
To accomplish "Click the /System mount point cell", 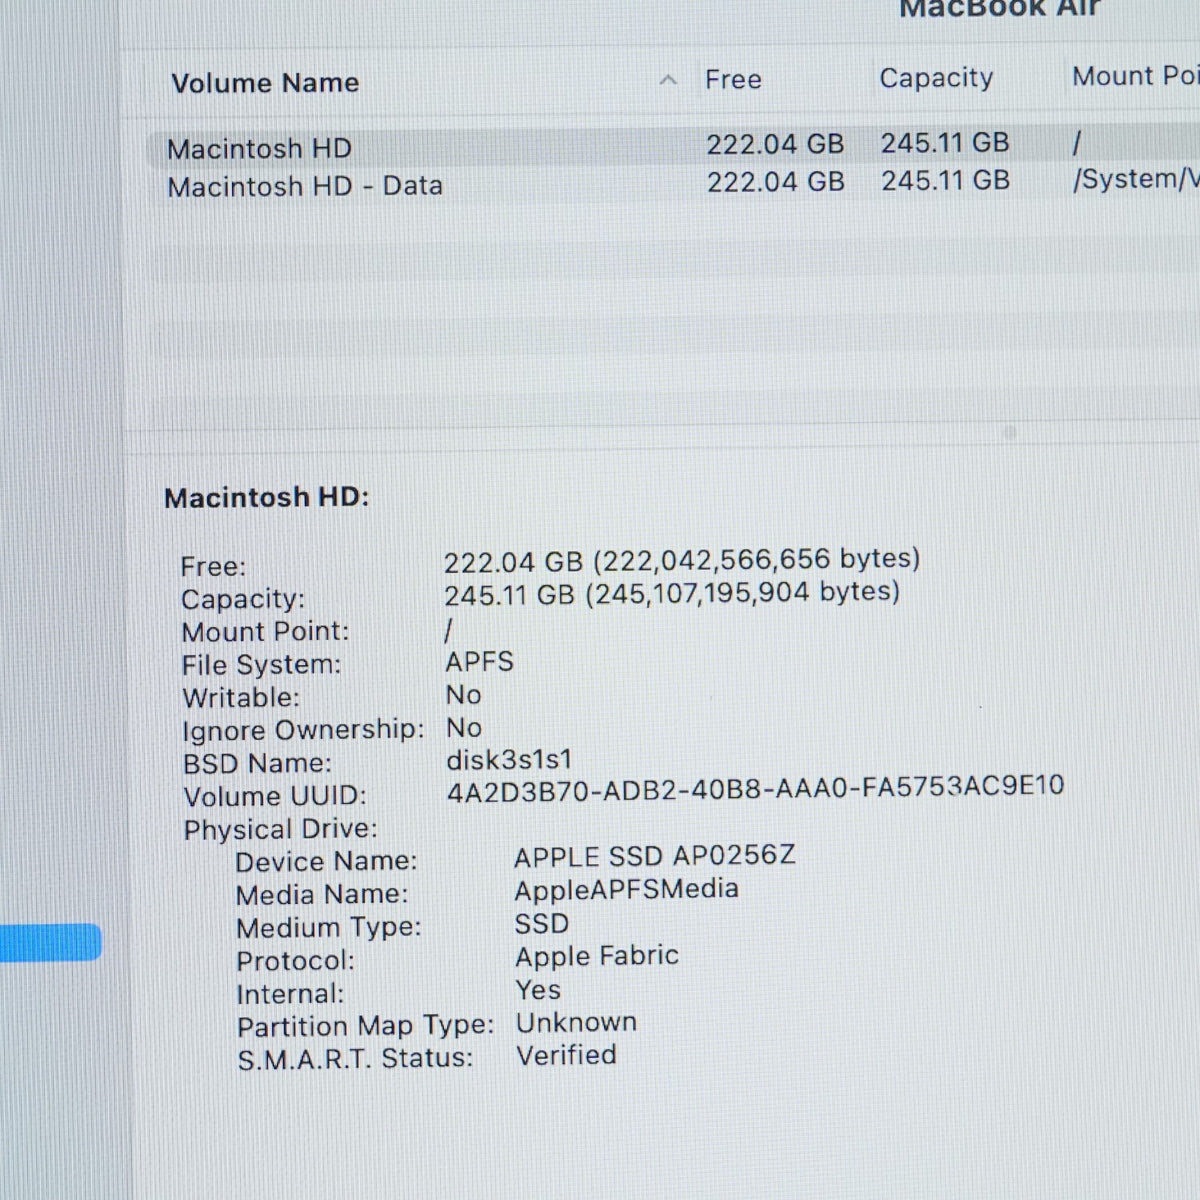I will click(x=1135, y=179).
